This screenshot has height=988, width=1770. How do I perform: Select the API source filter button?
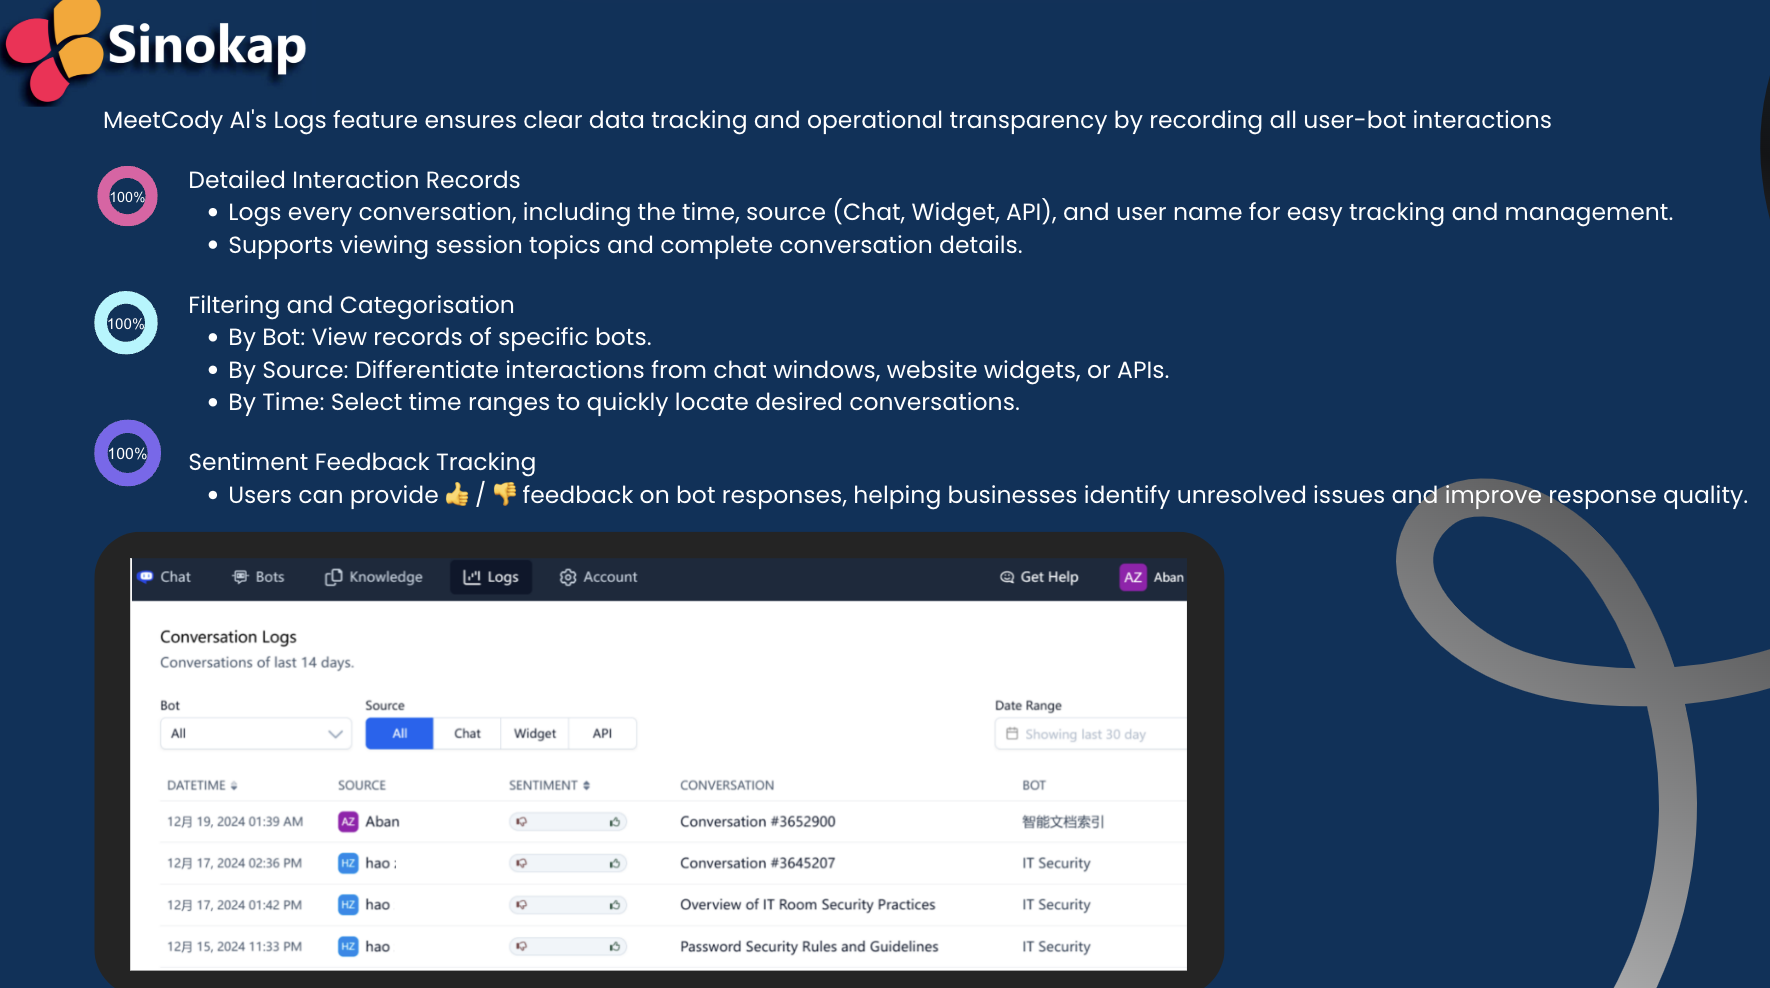(x=602, y=733)
